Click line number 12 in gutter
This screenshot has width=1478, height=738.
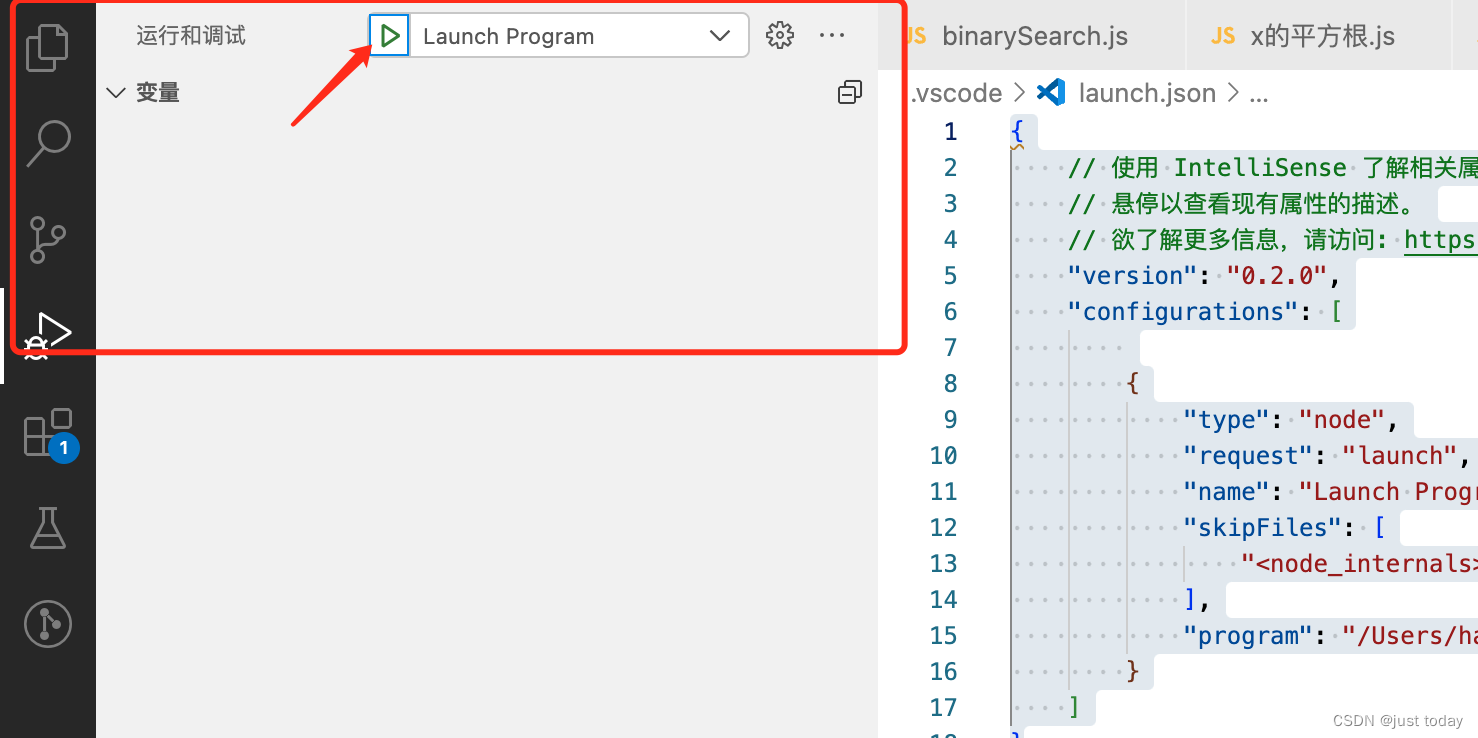click(x=943, y=528)
